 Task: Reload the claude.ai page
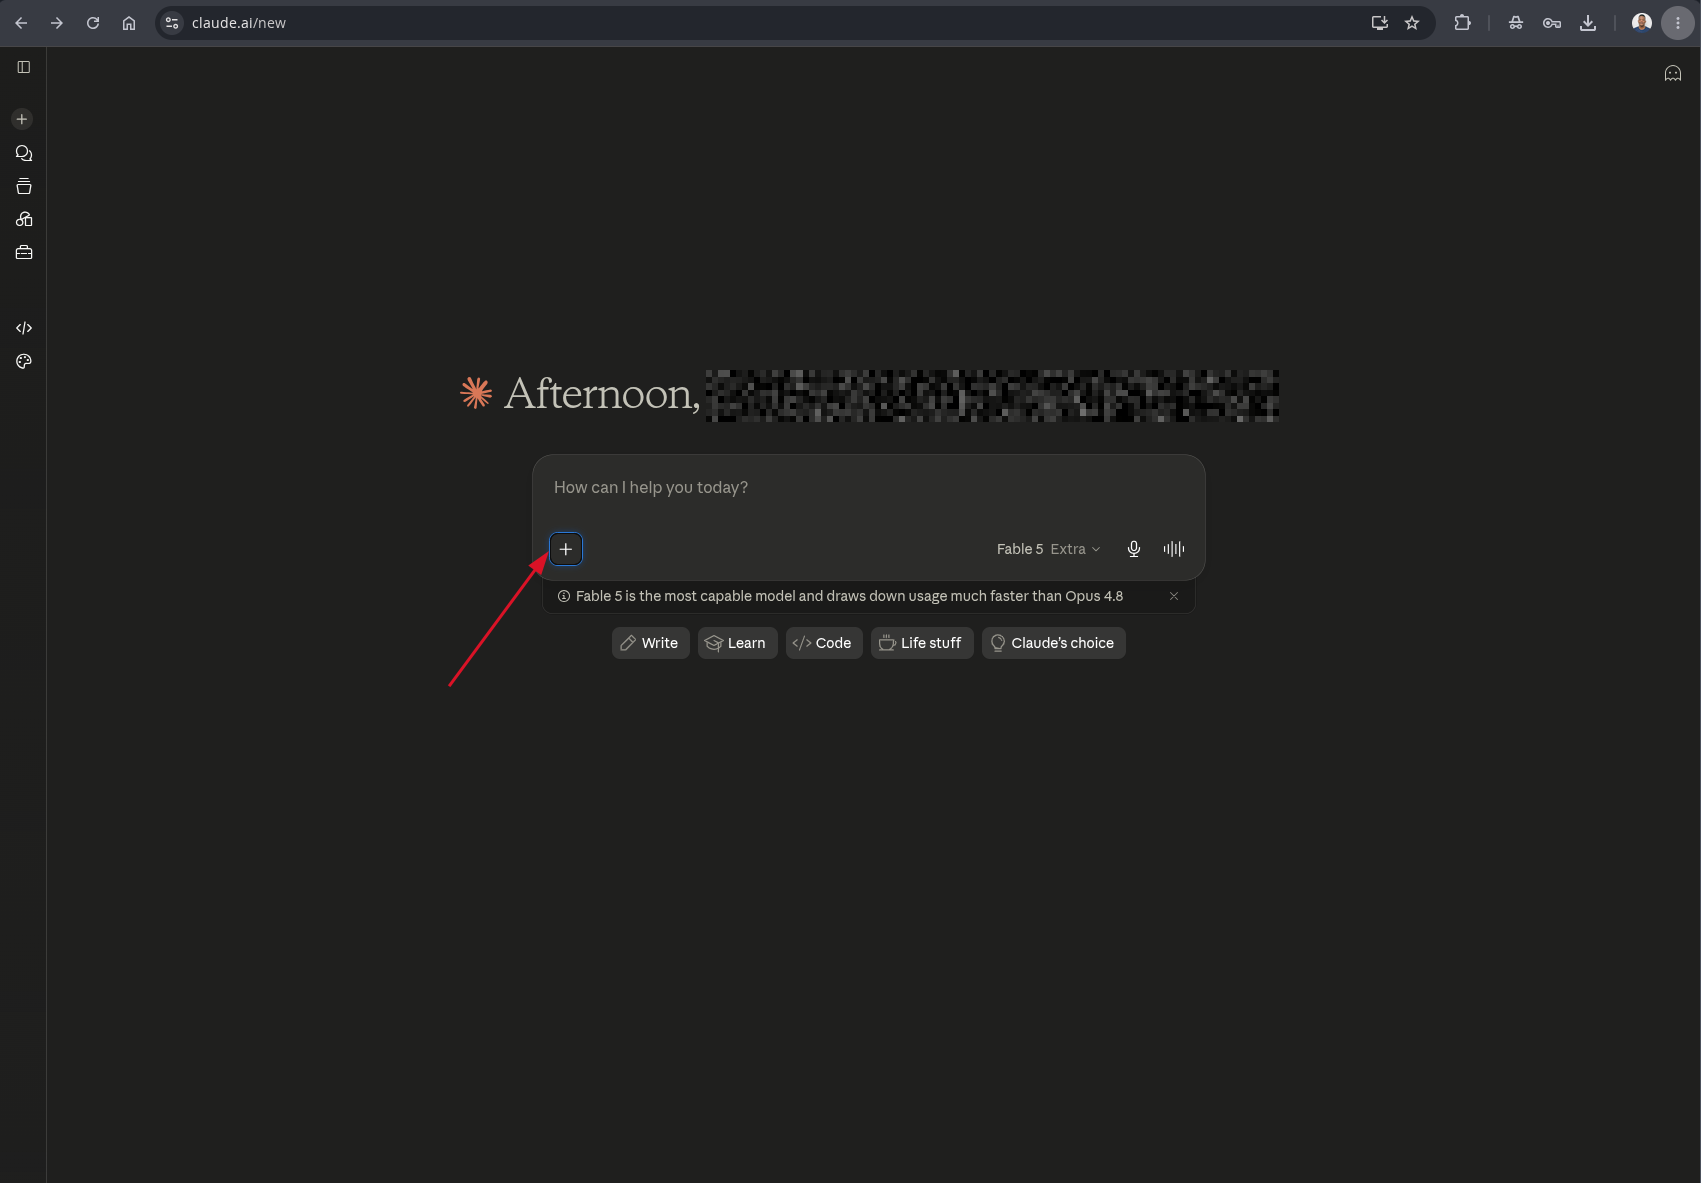coord(93,23)
